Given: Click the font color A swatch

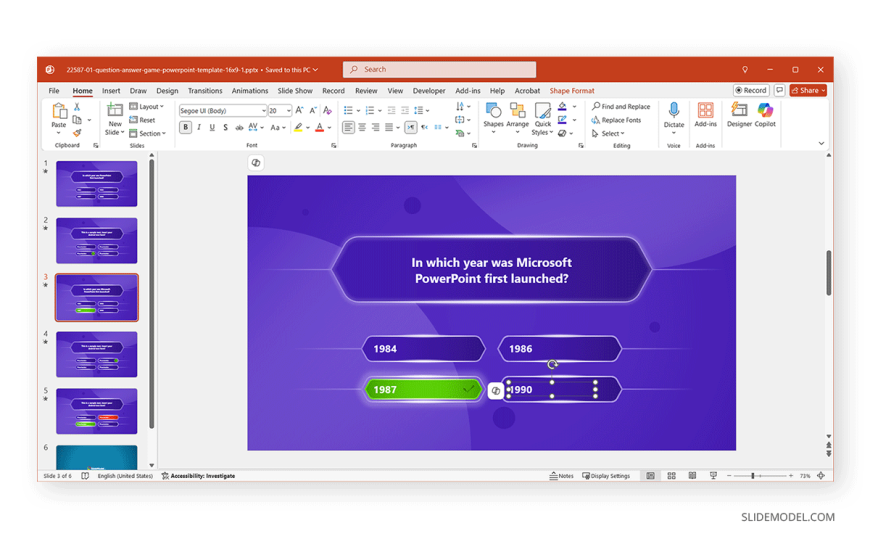Looking at the screenshot, I should click(320, 128).
